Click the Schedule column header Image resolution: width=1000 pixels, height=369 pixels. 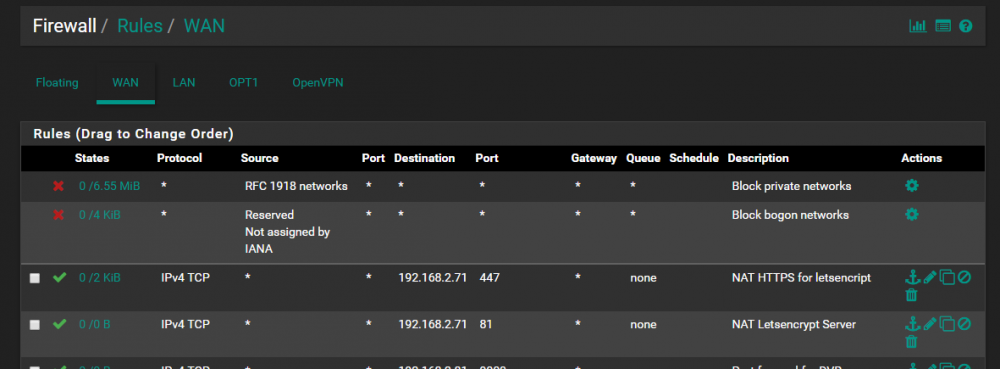[694, 158]
